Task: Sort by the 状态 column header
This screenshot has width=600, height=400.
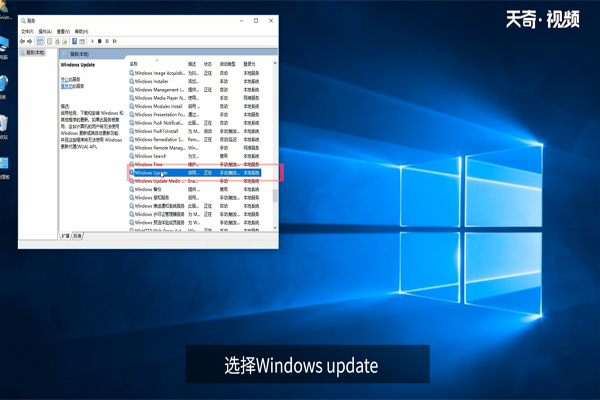Action: point(209,64)
